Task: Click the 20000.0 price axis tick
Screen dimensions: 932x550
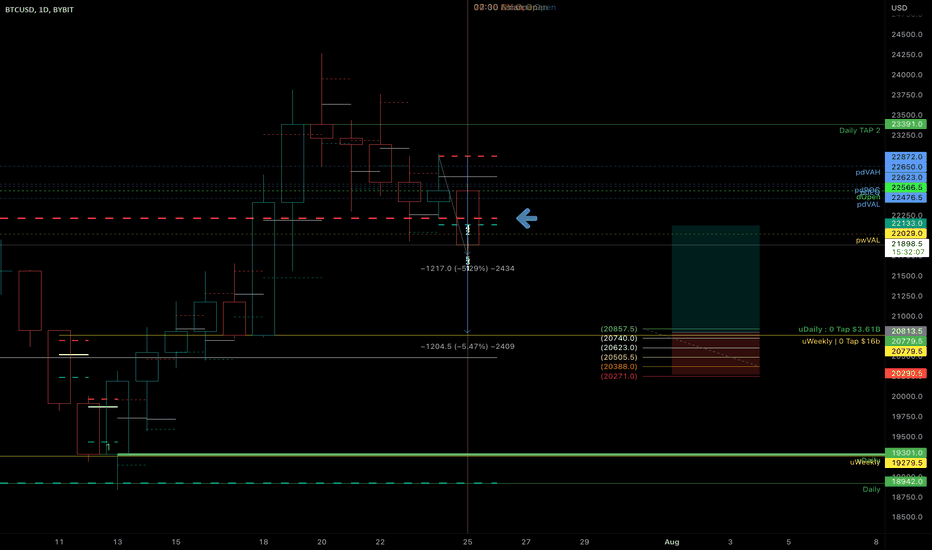Action: [907, 397]
